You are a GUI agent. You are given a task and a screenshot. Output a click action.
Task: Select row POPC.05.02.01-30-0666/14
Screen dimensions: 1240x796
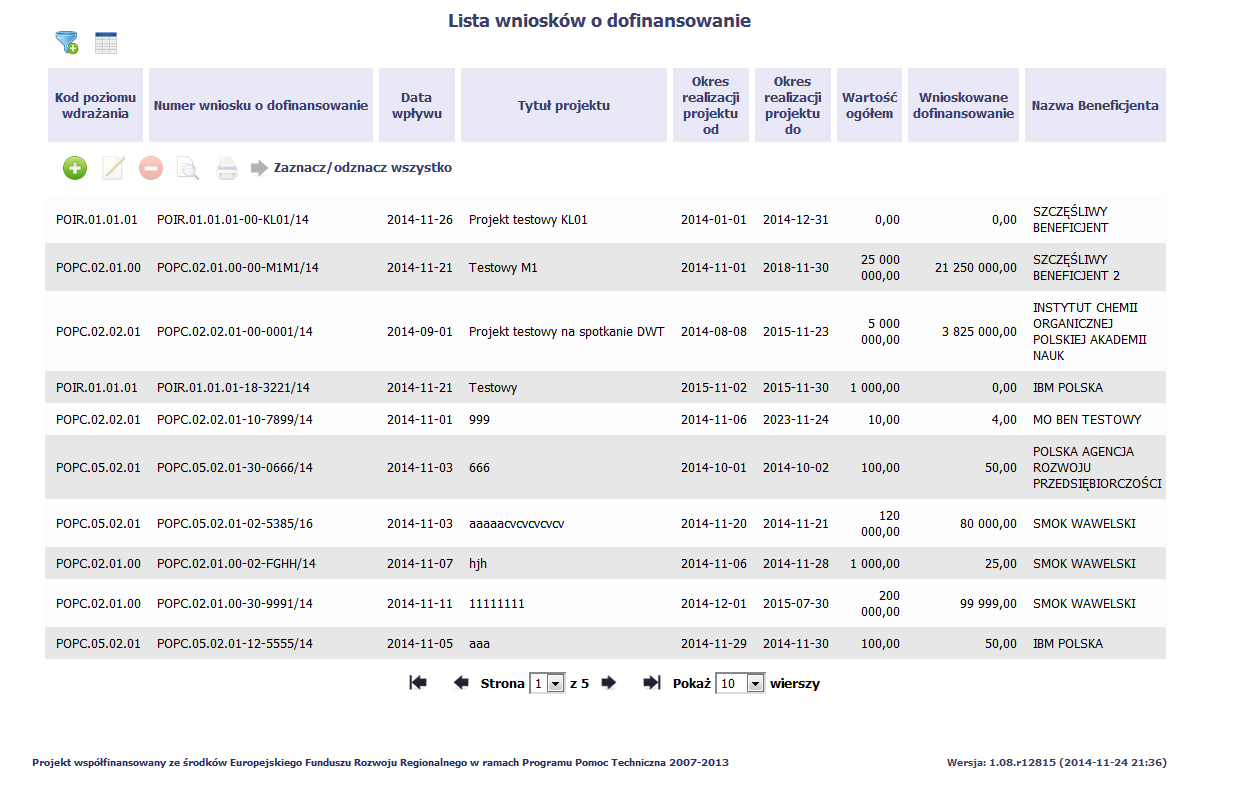click(x=605, y=468)
